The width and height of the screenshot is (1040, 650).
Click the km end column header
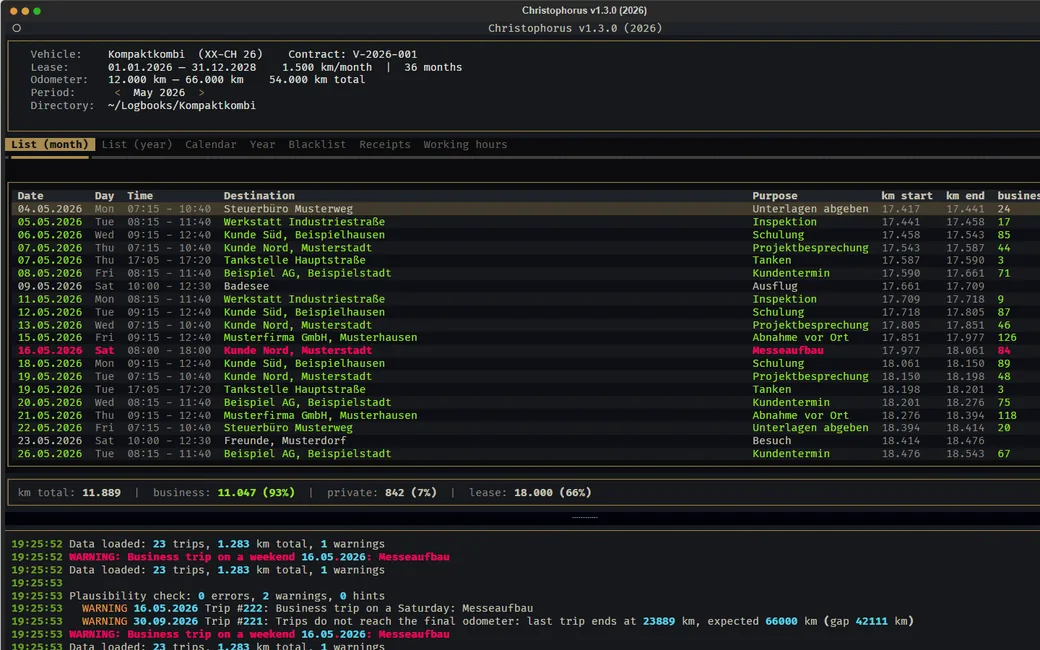(x=965, y=196)
